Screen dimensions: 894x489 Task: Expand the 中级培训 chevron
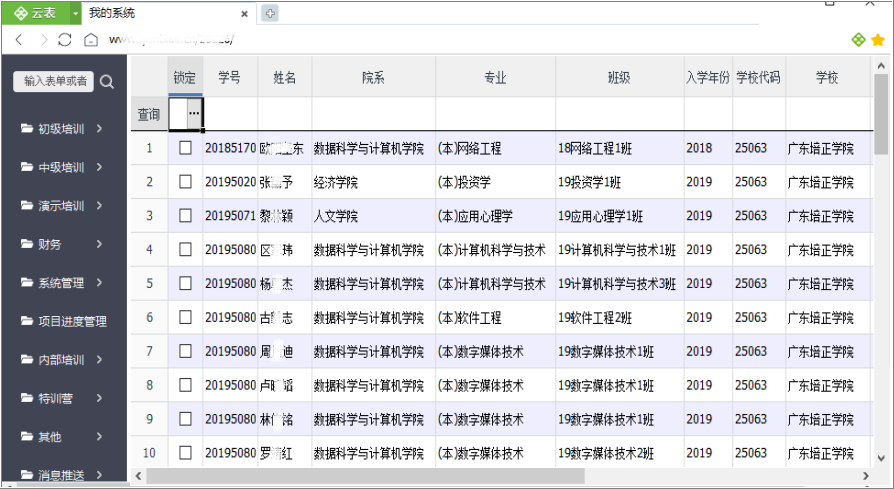(99, 167)
